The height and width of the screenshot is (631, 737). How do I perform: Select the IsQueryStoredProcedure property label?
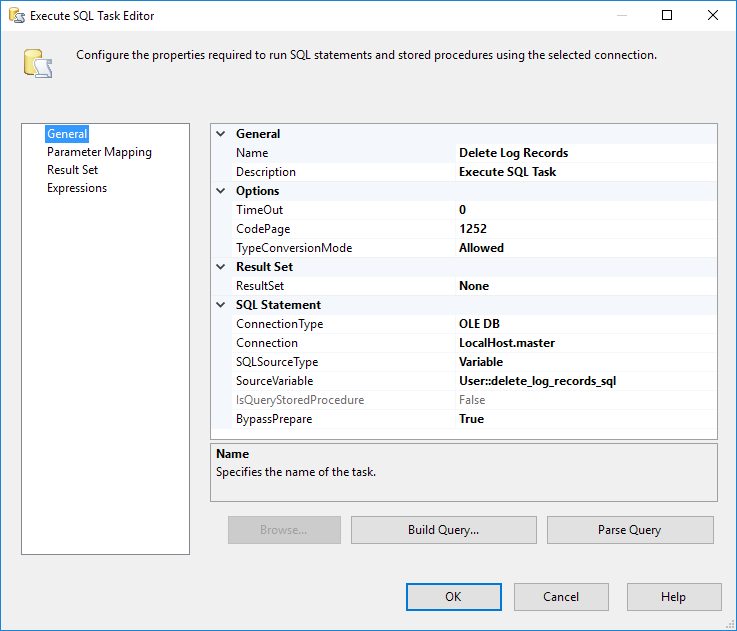300,400
